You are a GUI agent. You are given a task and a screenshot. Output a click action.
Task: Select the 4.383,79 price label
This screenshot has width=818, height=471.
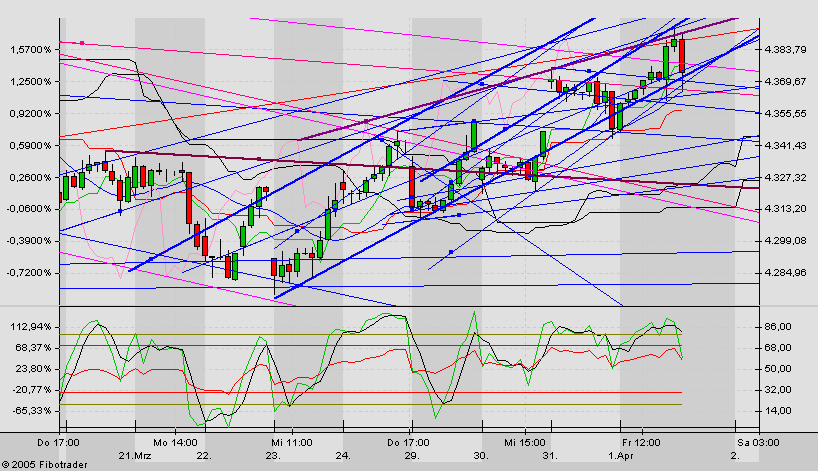785,50
